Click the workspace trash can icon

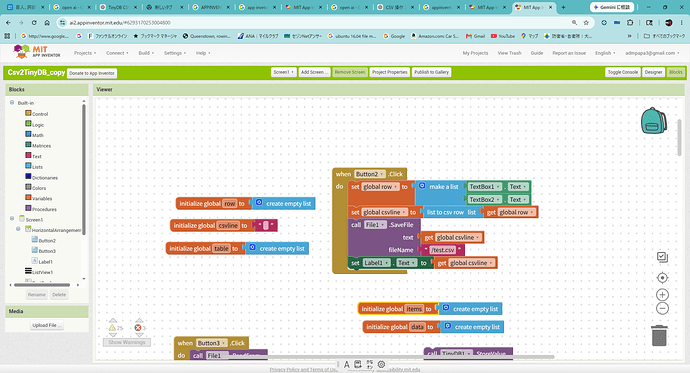coord(659,336)
